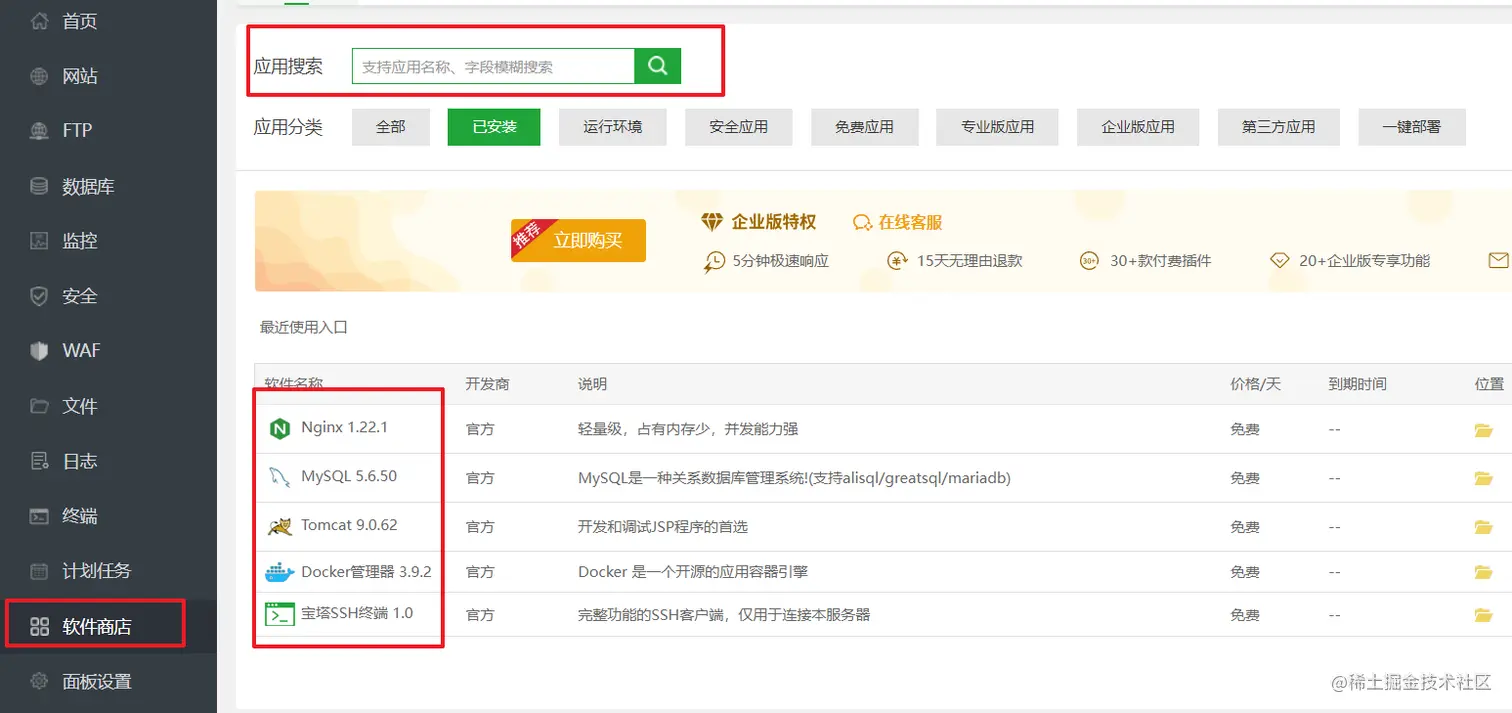Open 网站 in the sidebar

pos(80,76)
